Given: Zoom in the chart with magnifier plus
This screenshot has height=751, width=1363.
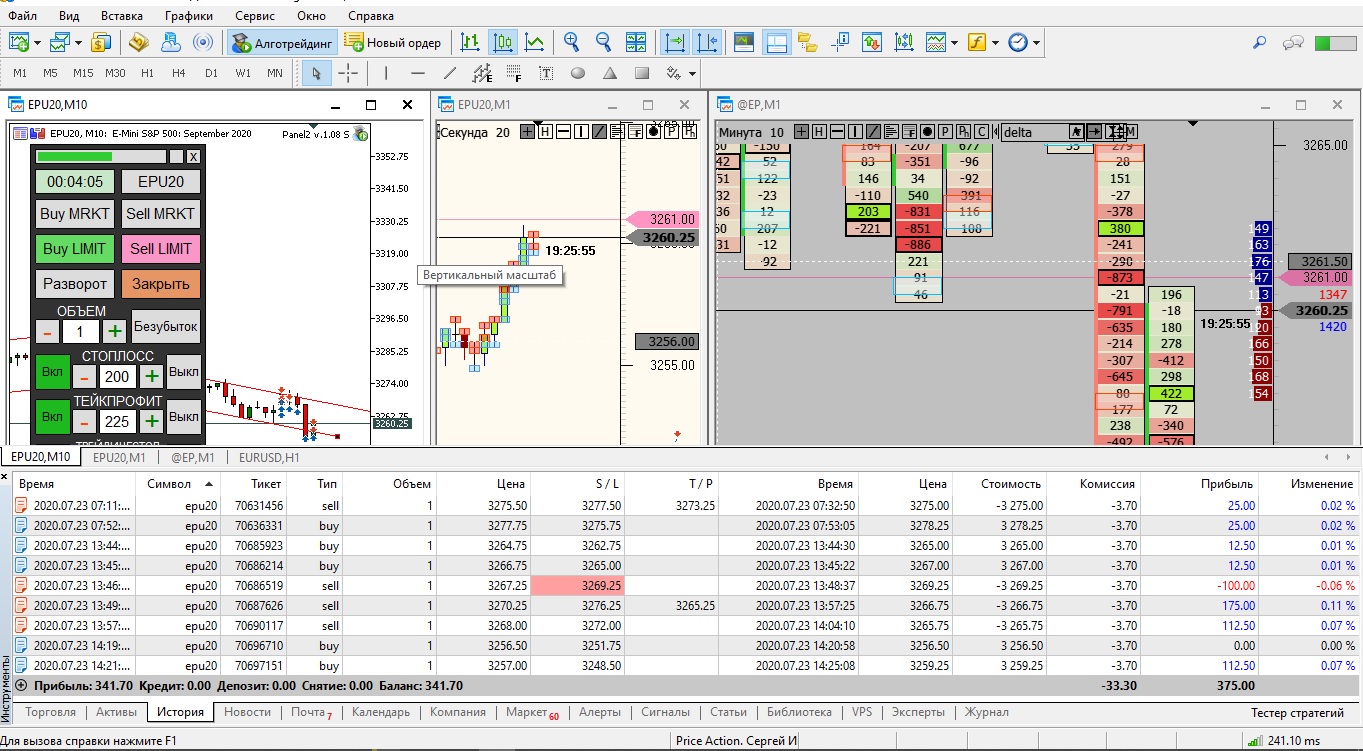Looking at the screenshot, I should click(572, 42).
